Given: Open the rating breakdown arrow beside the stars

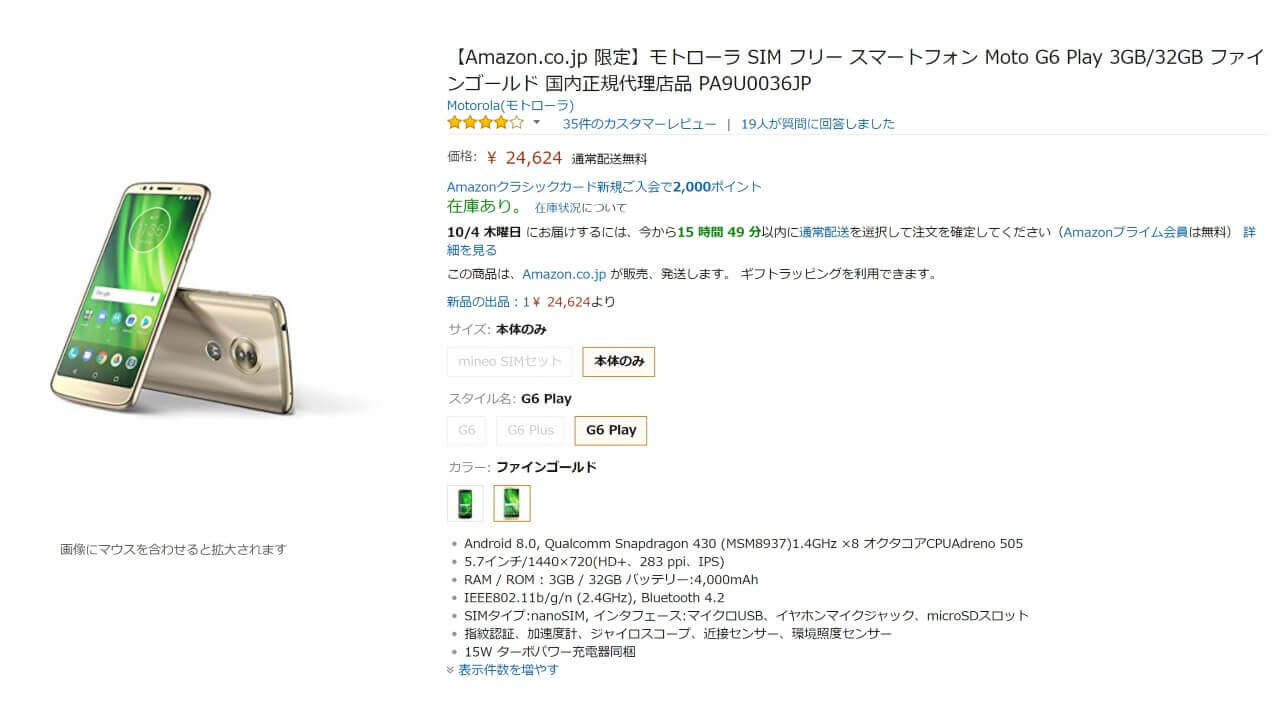Looking at the screenshot, I should [536, 123].
